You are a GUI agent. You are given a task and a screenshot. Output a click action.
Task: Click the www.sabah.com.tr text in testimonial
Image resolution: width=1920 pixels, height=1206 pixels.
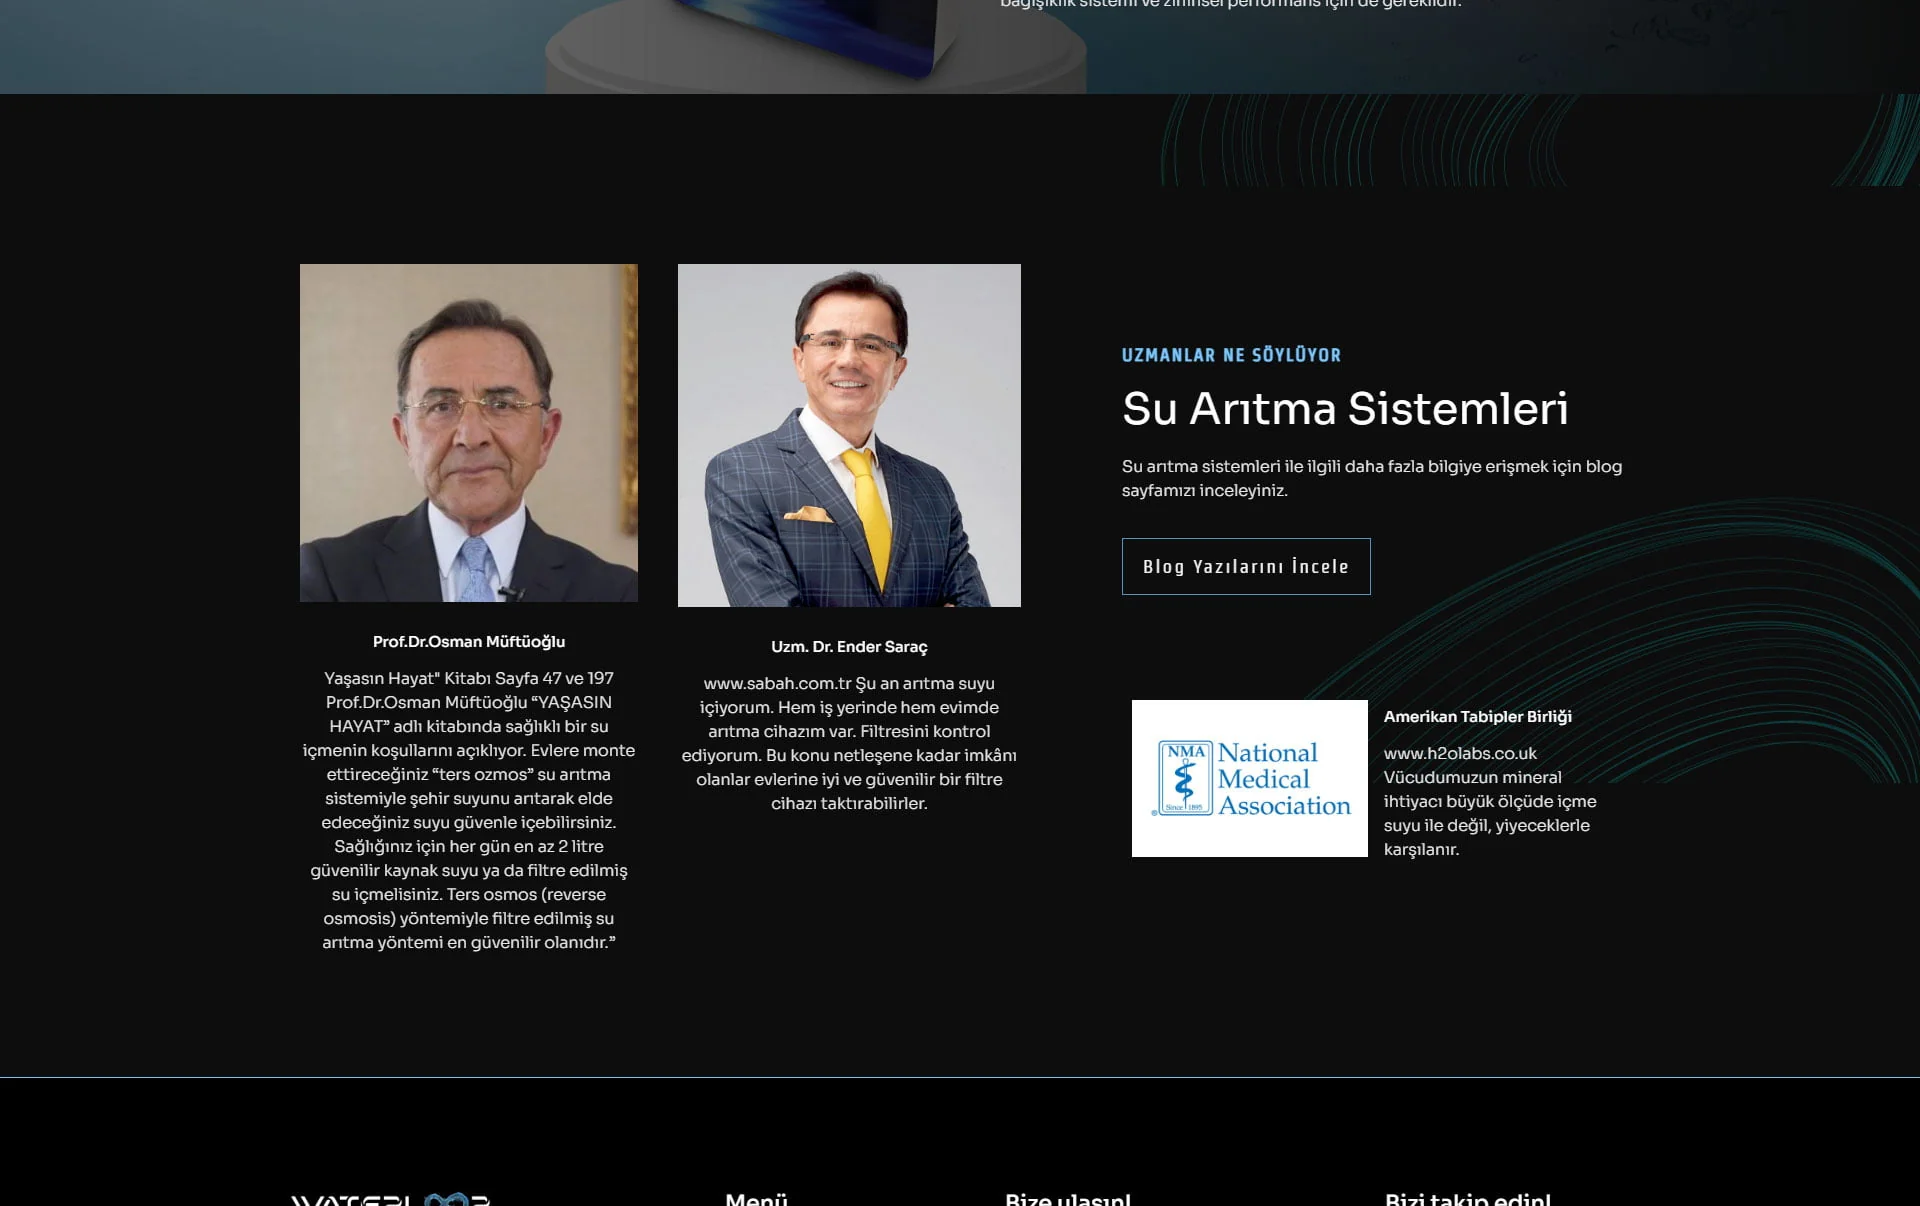pos(777,684)
